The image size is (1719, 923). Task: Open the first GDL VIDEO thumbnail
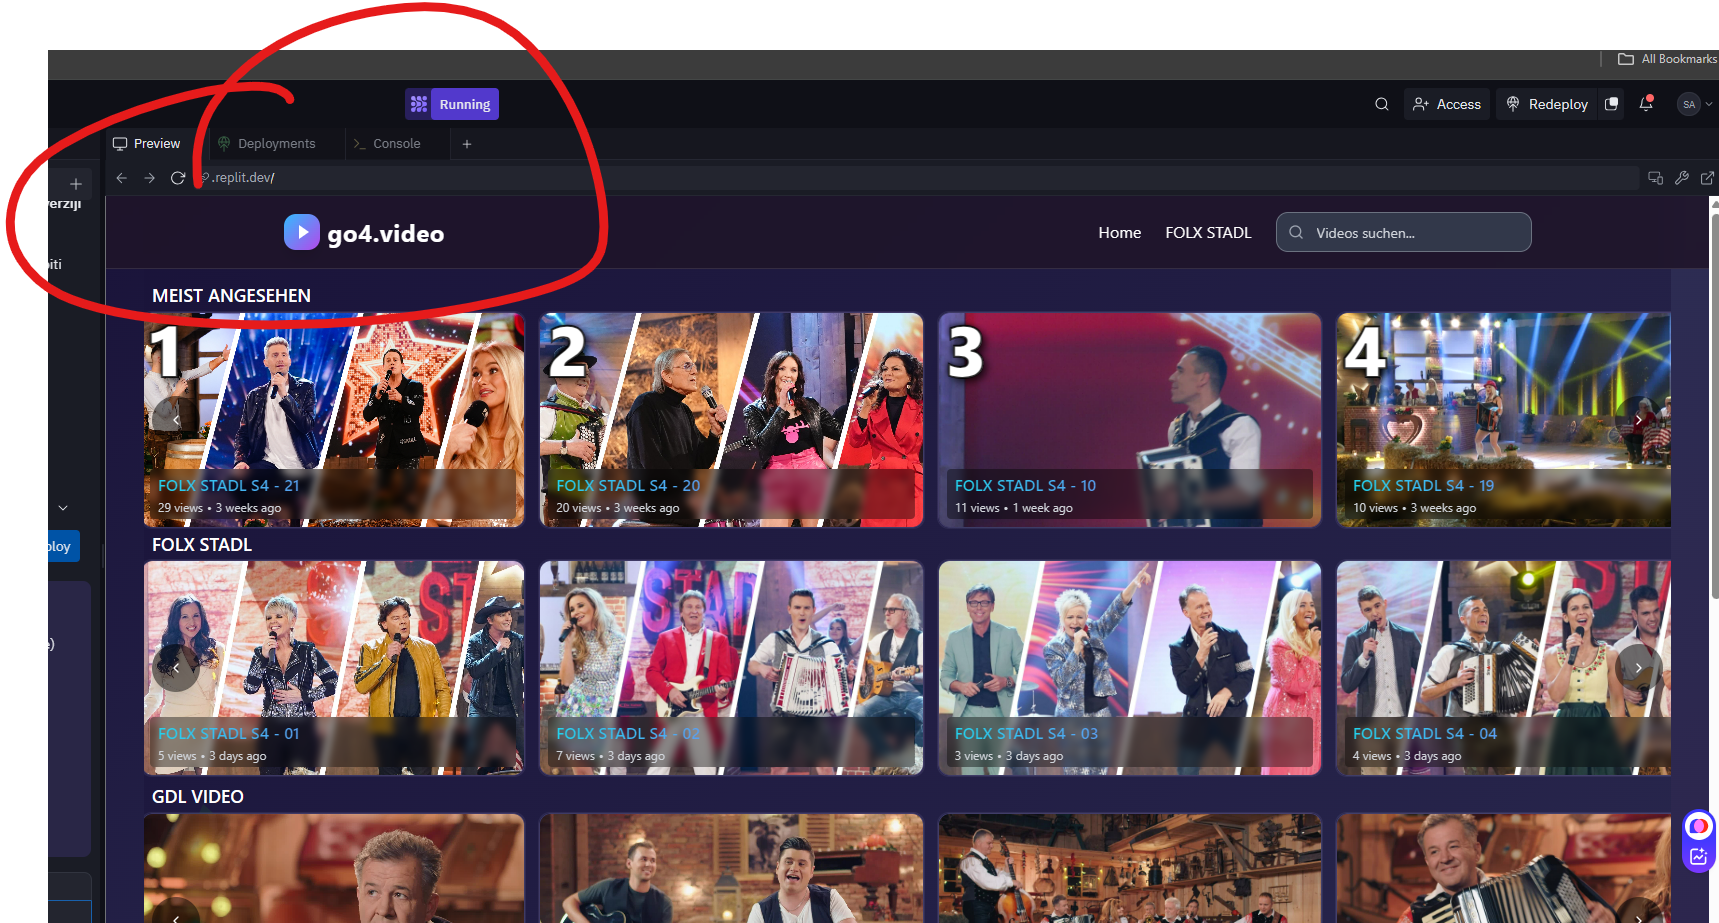pos(334,868)
